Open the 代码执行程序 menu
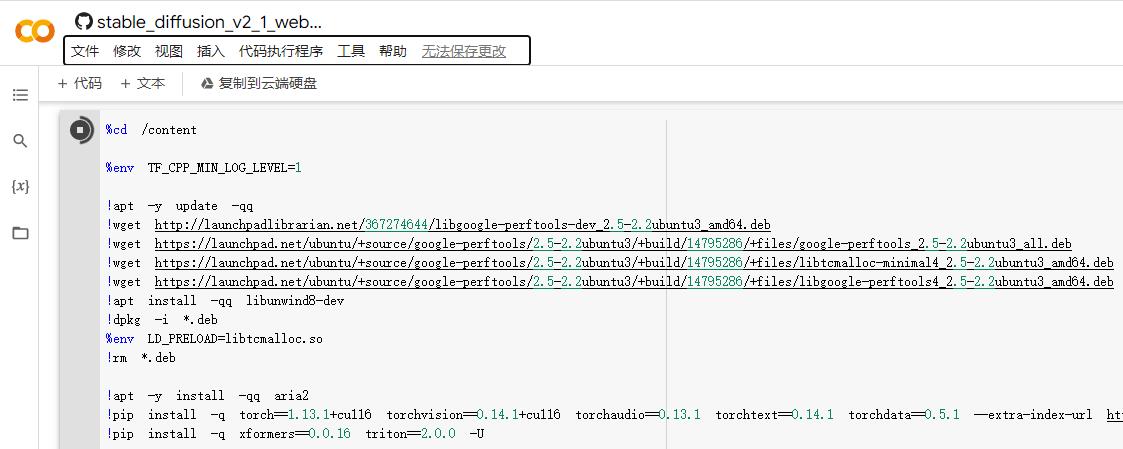The width and height of the screenshot is (1123, 449). tap(281, 51)
